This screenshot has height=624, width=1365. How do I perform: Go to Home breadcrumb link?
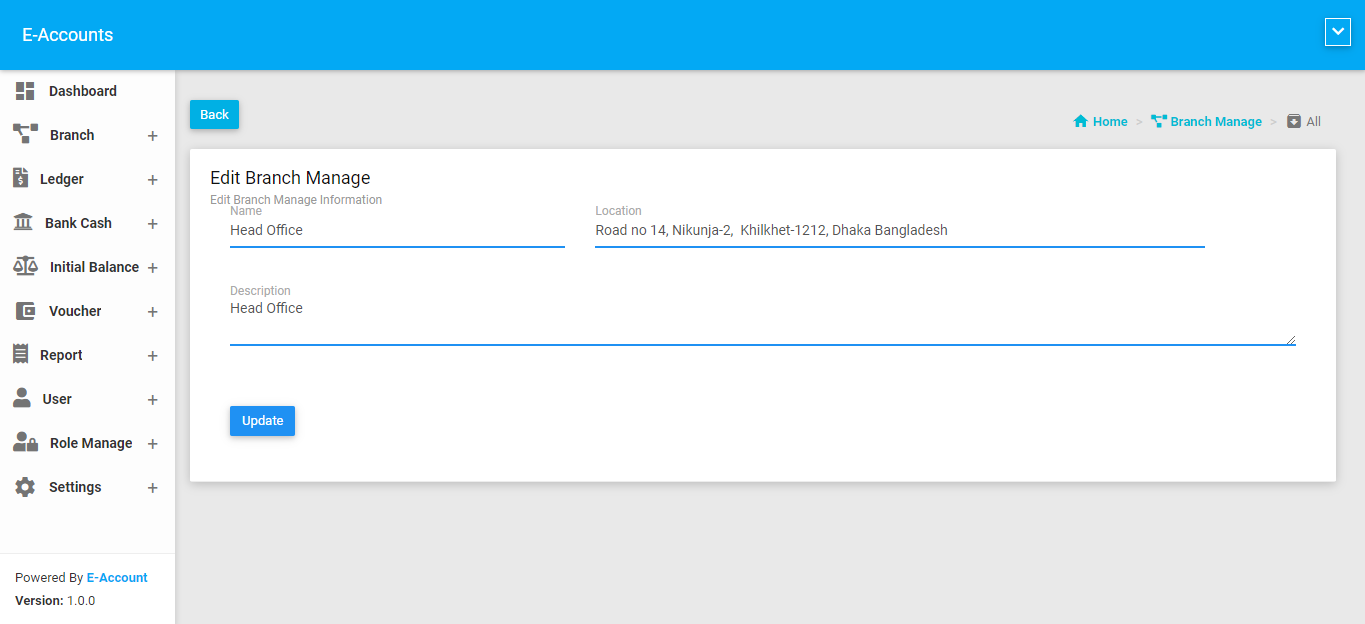[x=1109, y=122]
